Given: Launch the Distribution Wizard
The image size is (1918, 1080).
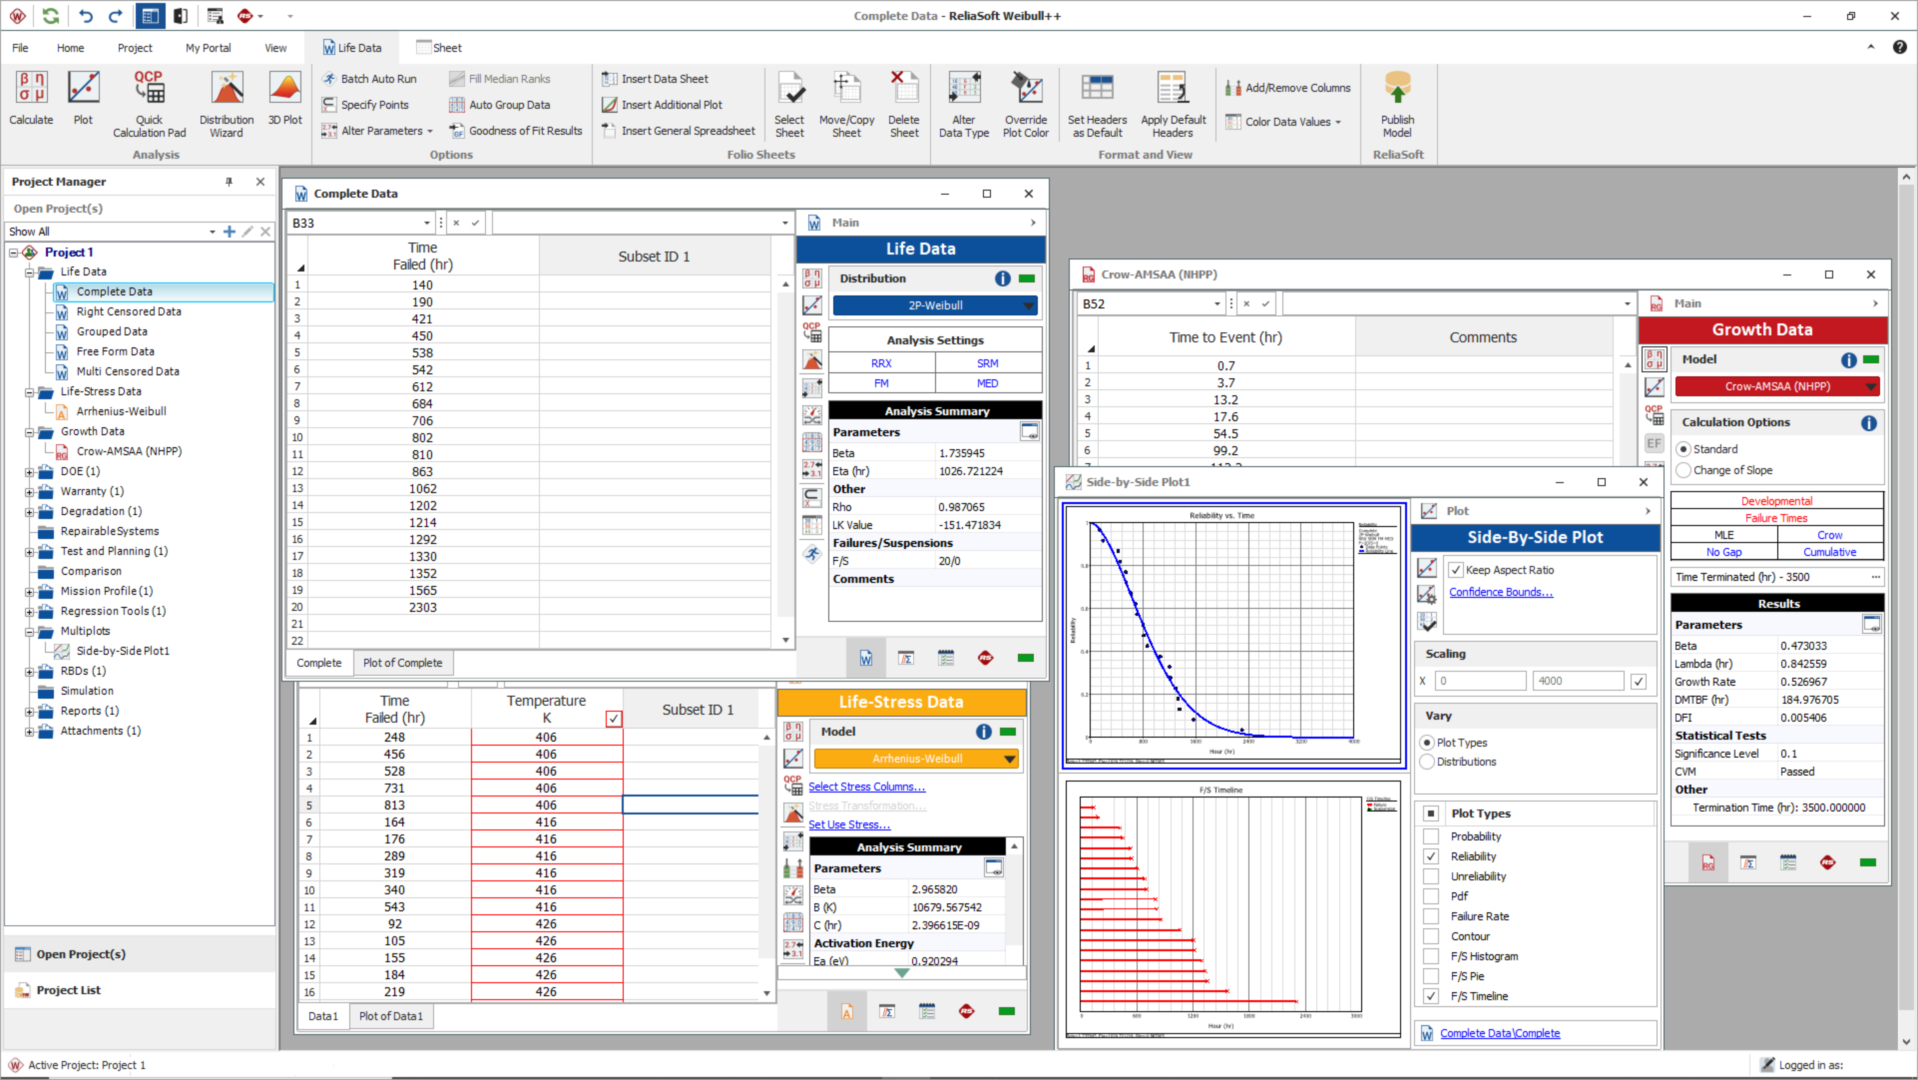Looking at the screenshot, I should [226, 104].
